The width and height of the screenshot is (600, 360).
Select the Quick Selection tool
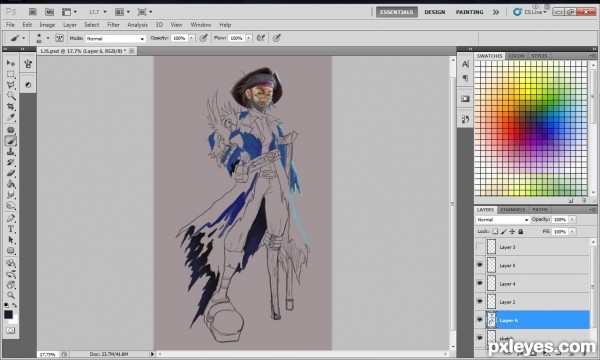(11, 96)
